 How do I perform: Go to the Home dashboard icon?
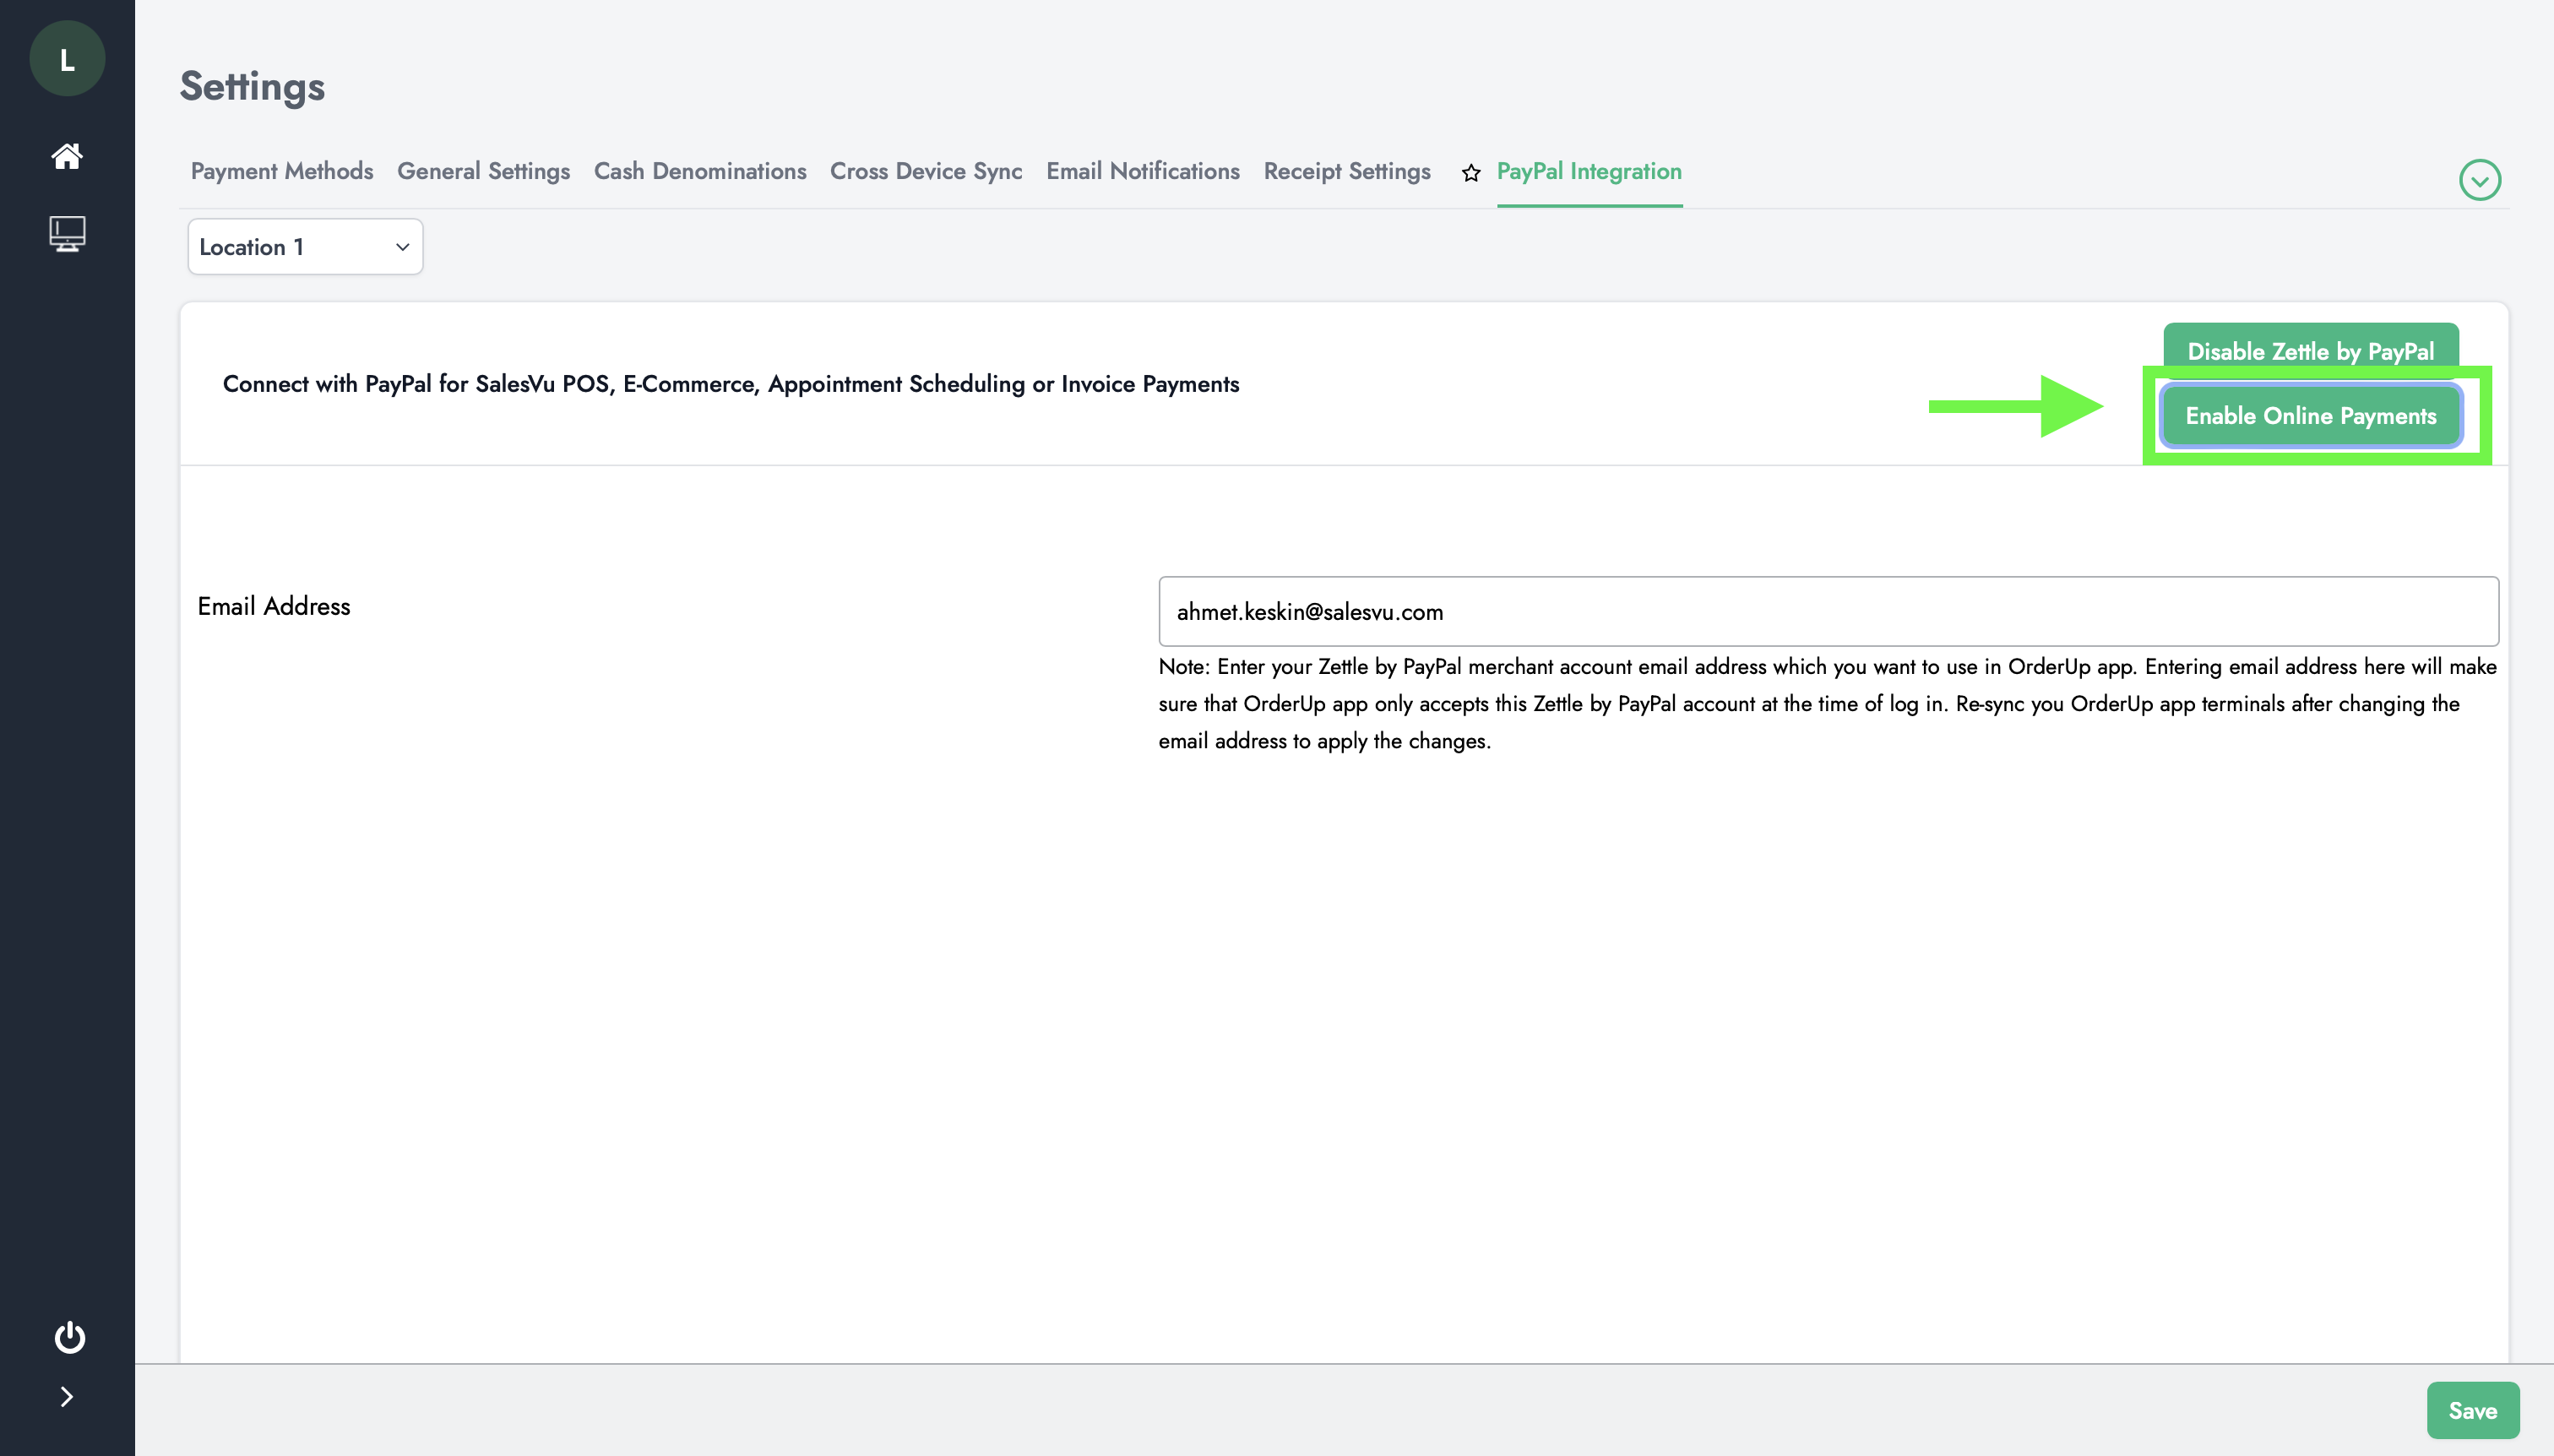pyautogui.click(x=67, y=156)
